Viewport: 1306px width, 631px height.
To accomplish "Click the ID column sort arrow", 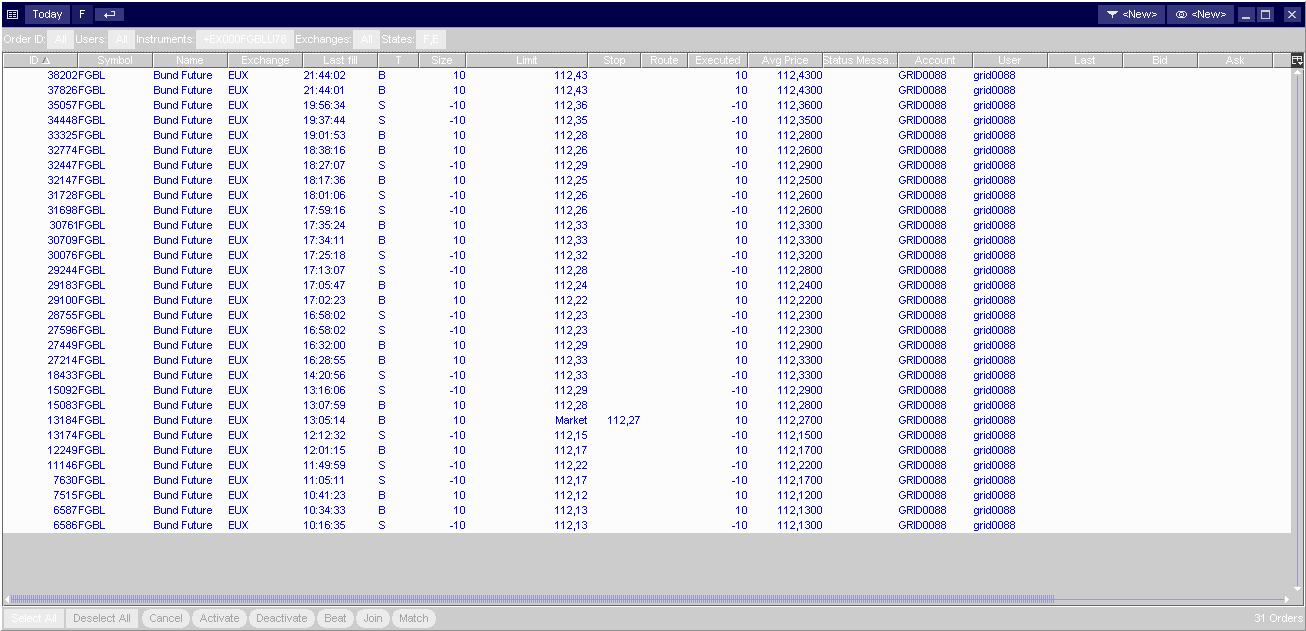I will (45, 61).
